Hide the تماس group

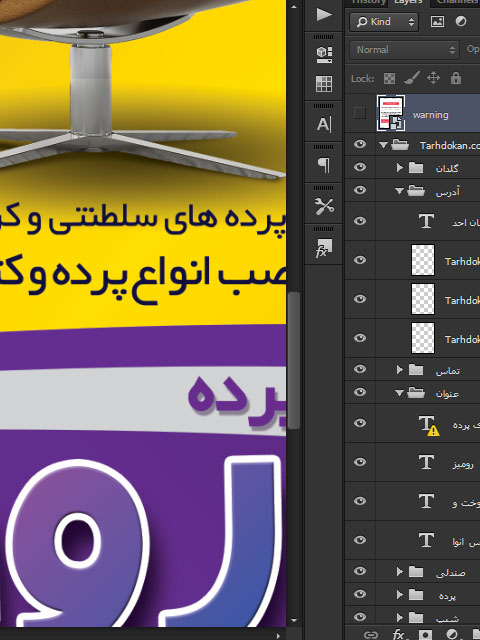pos(360,369)
